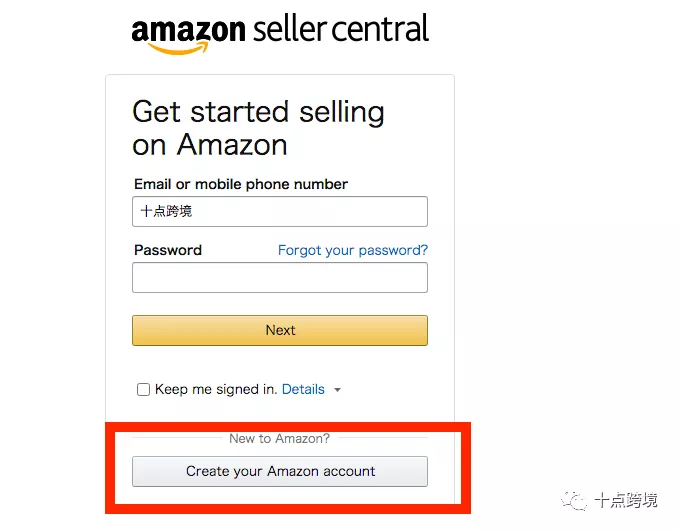Click the orange Amazon smile arrow
This screenshot has height=530, width=679.
(x=178, y=48)
